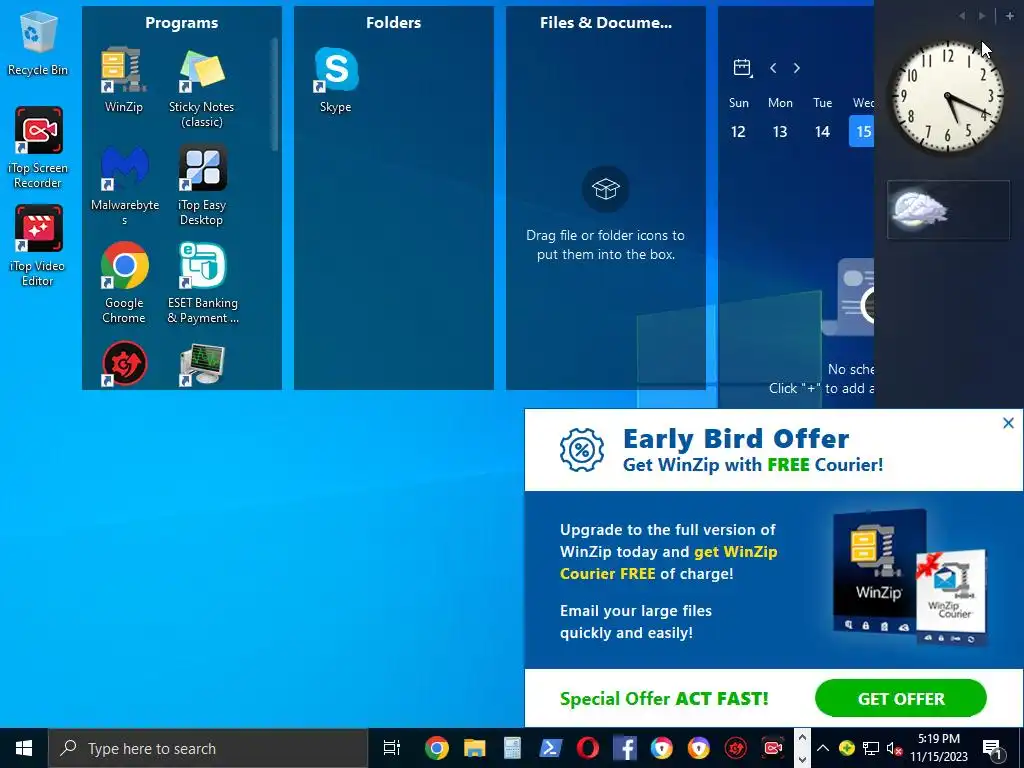Open Facebook from the taskbar
The image size is (1024, 768).
pyautogui.click(x=625, y=748)
